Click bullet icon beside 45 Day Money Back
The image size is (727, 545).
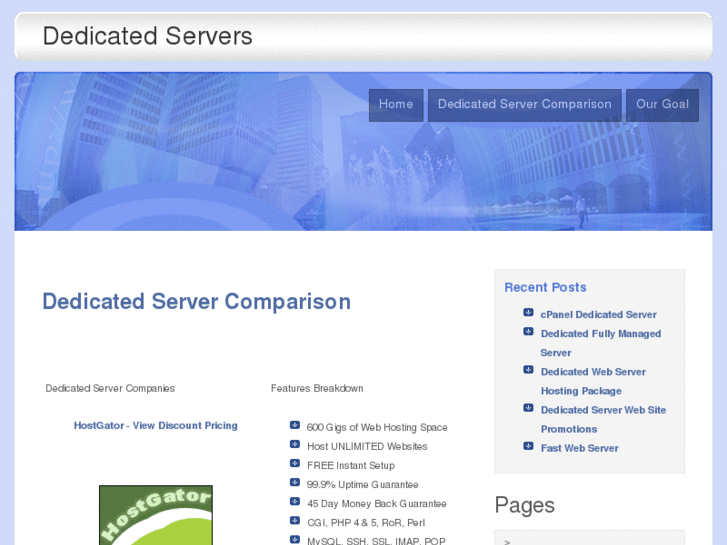[x=295, y=501]
